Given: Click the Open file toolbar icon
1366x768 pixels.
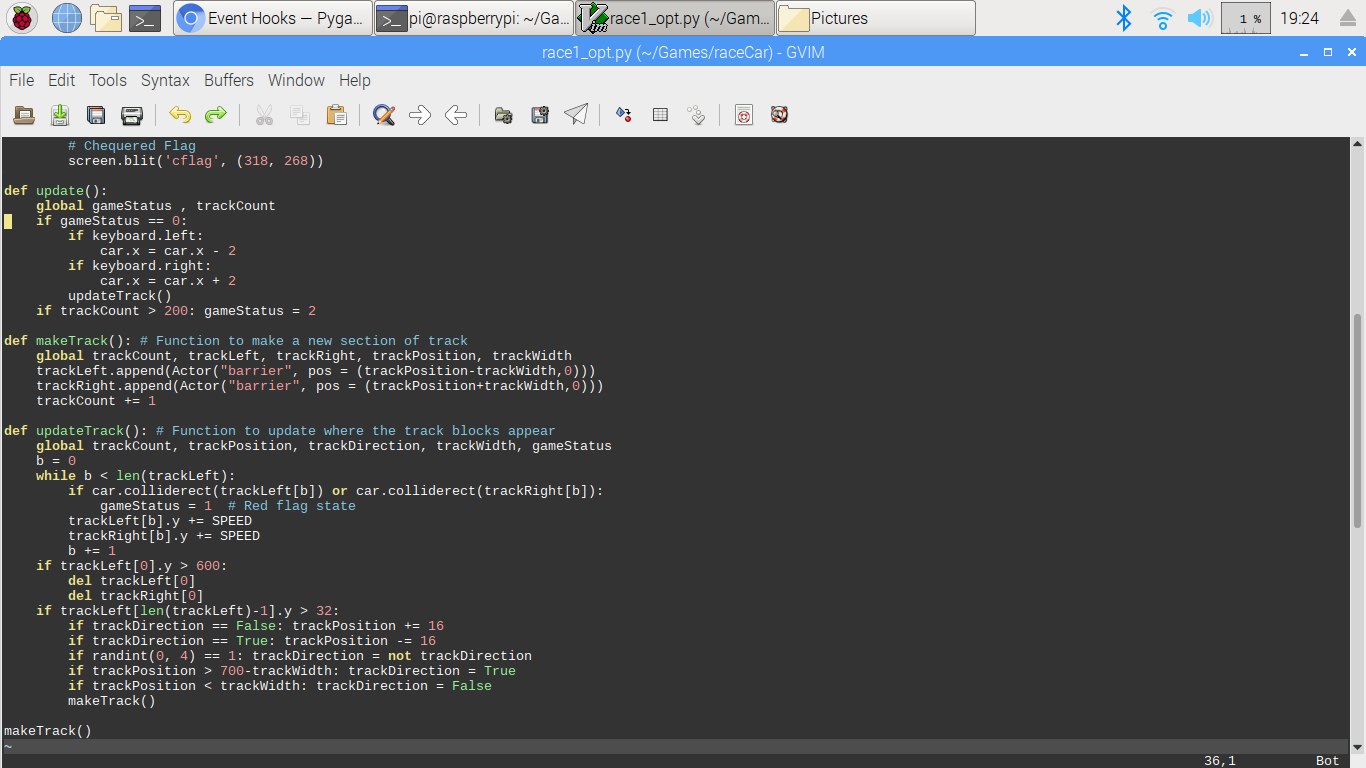Looking at the screenshot, I should [x=24, y=115].
